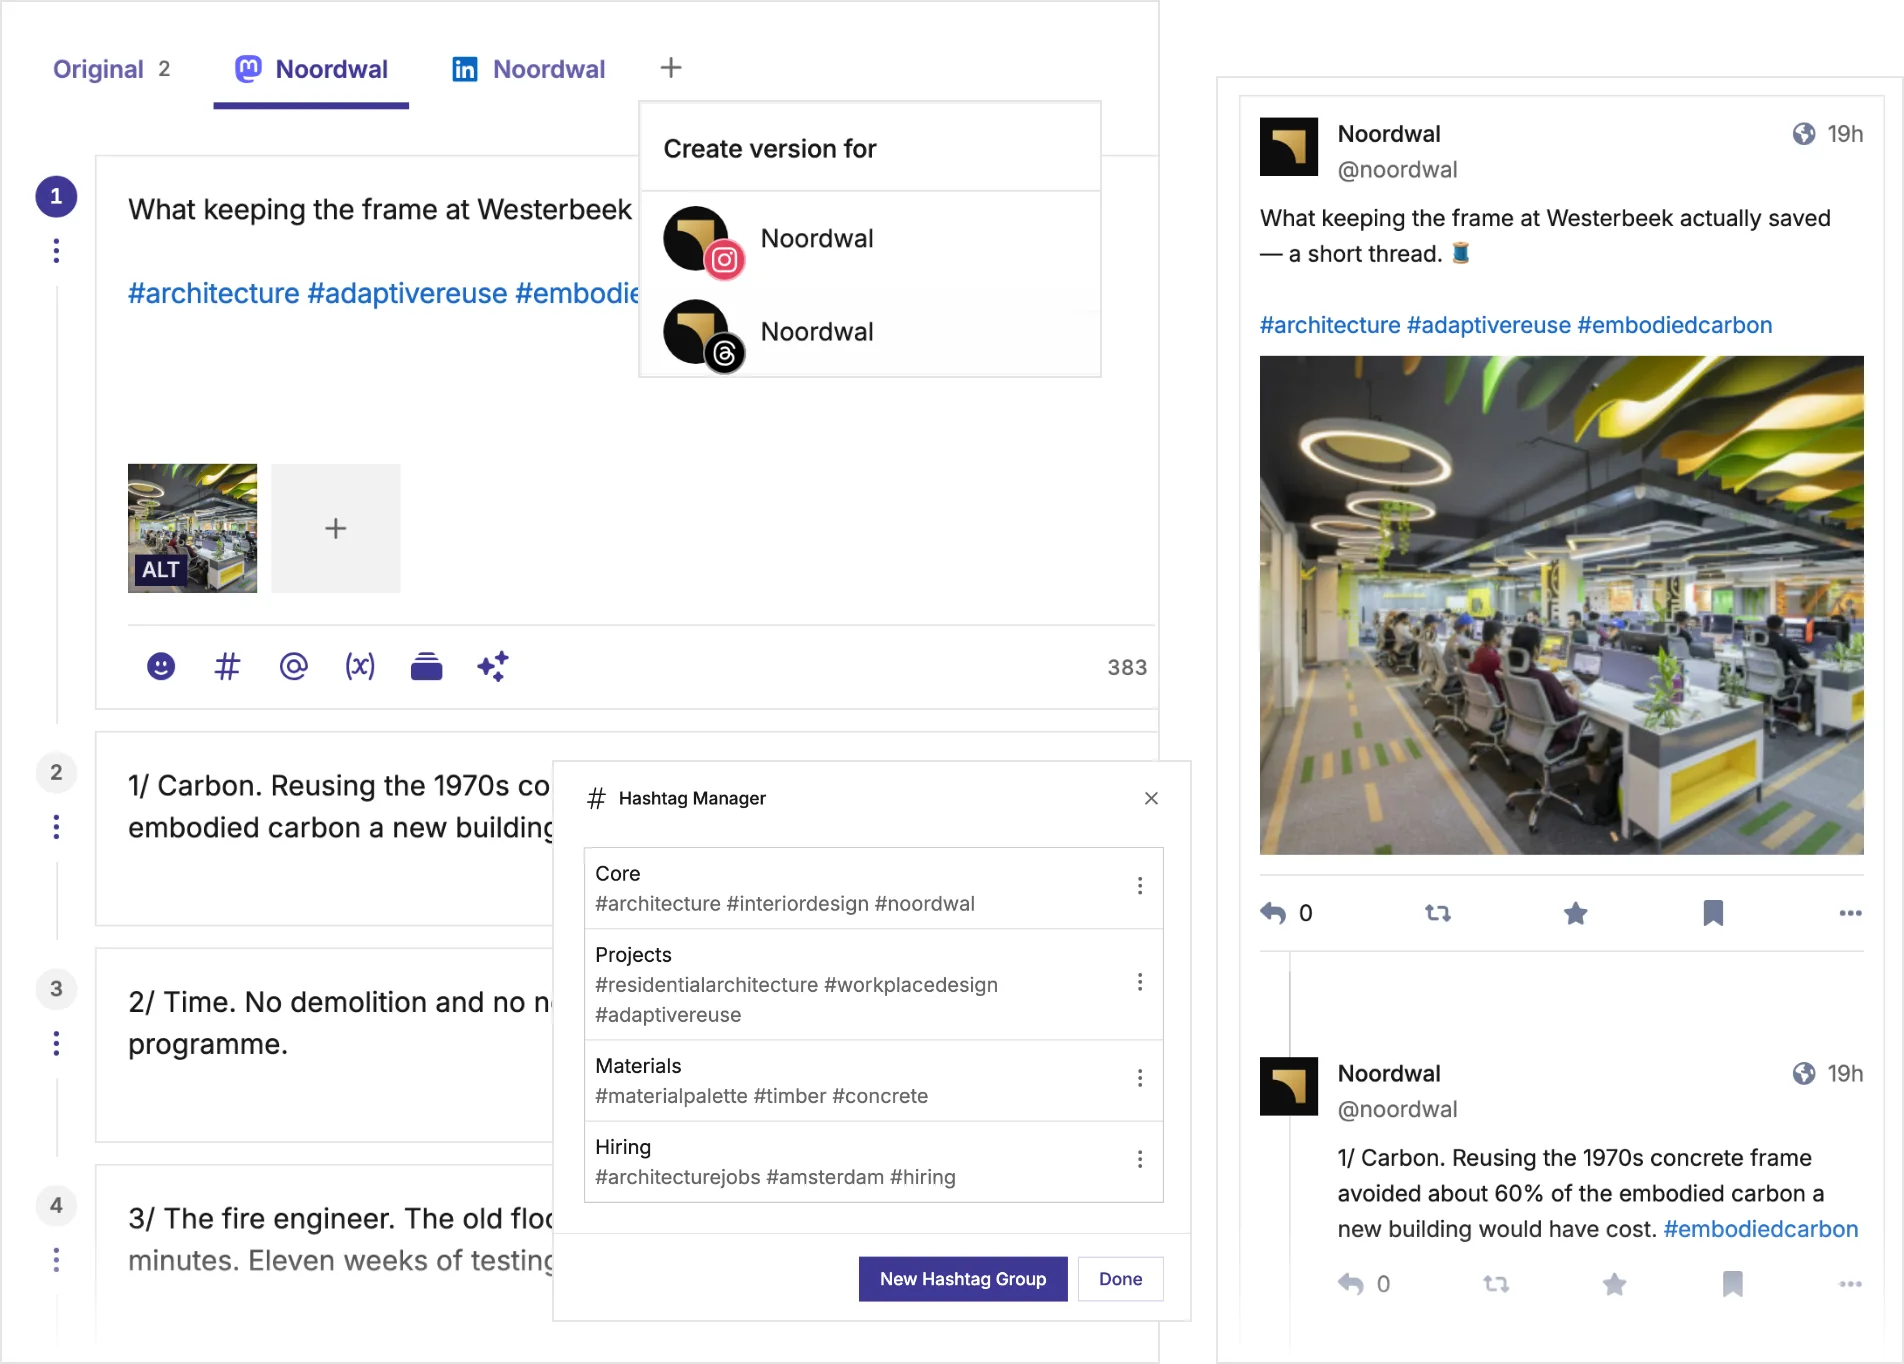Click thread step number 3 badge
Viewport: 1904px width, 1364px height.
coord(56,989)
